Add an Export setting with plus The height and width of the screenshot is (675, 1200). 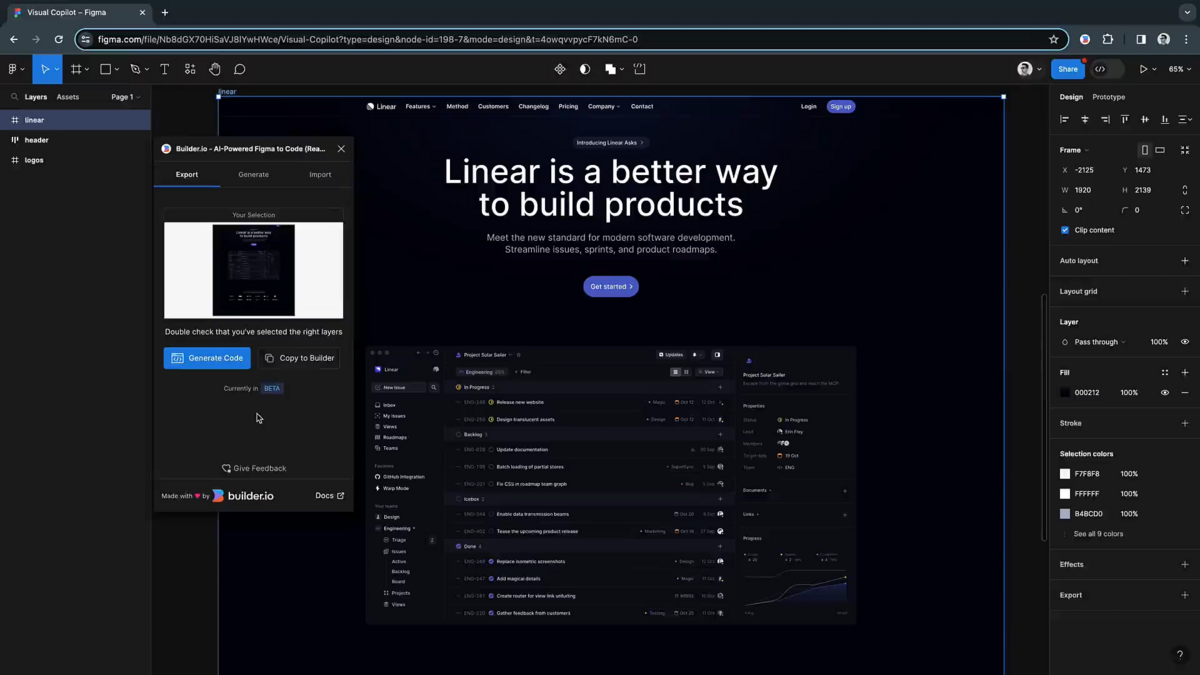1185,595
